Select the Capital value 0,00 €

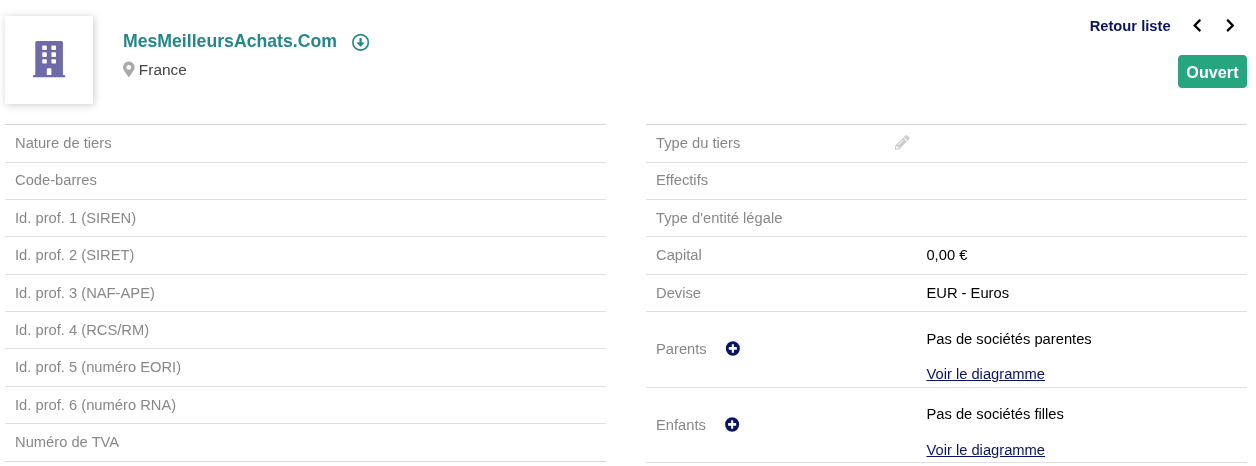click(x=947, y=255)
